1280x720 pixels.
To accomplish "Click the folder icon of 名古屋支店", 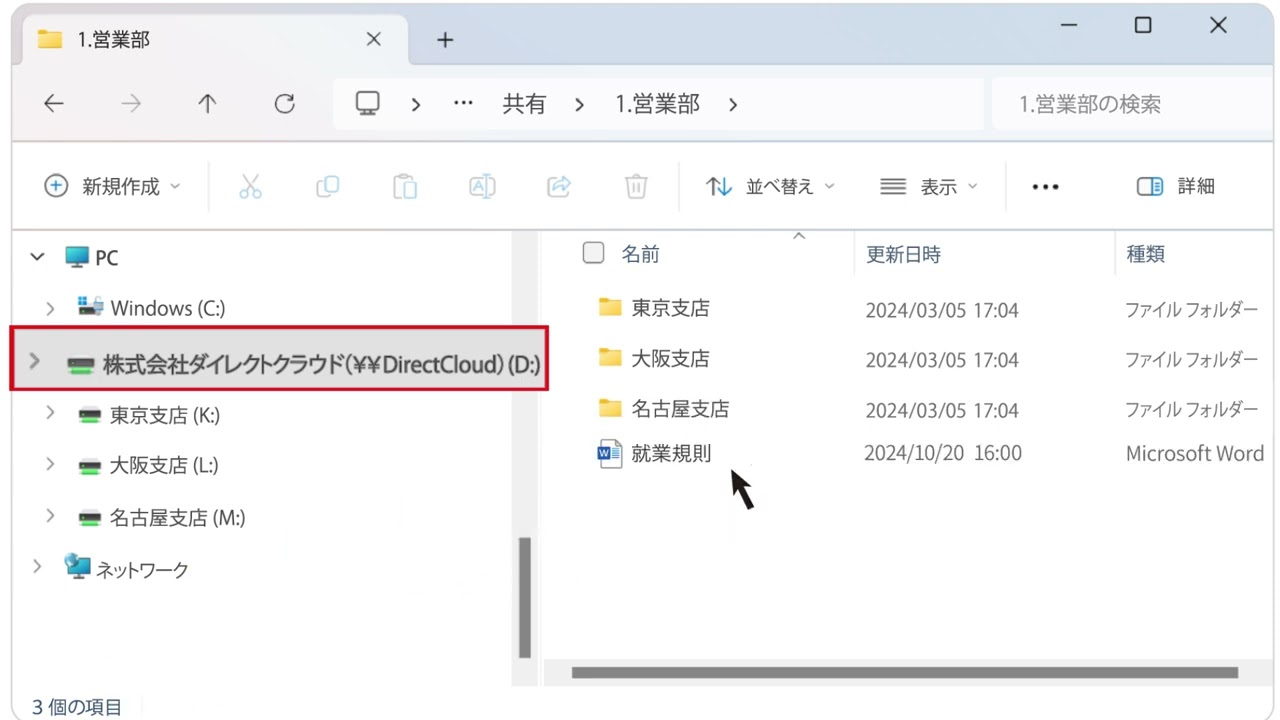I will 610,407.
